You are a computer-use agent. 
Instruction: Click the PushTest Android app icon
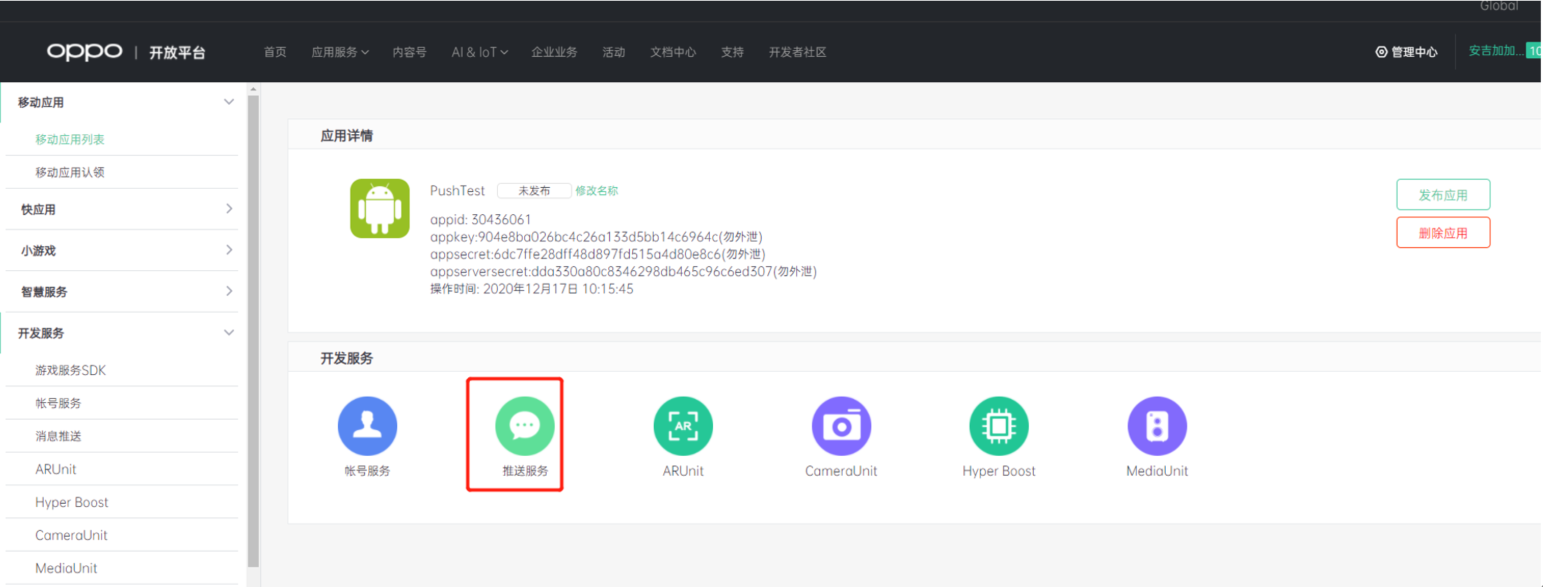pos(380,208)
